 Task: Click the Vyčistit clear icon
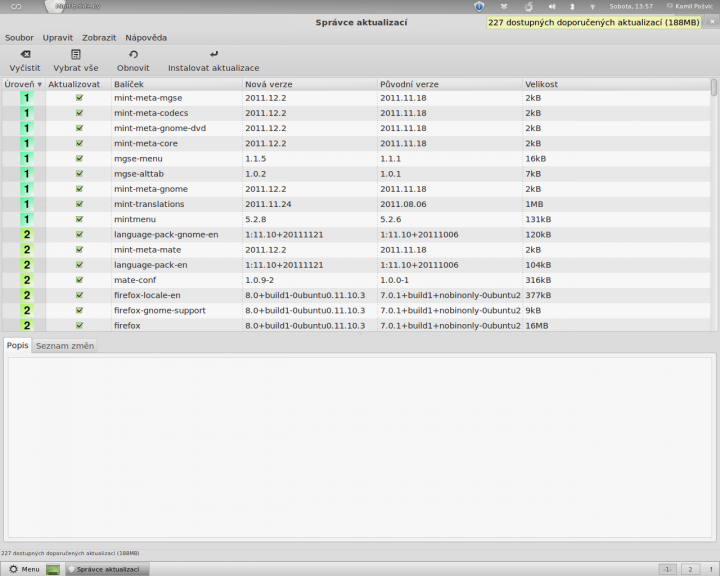click(x=25, y=54)
